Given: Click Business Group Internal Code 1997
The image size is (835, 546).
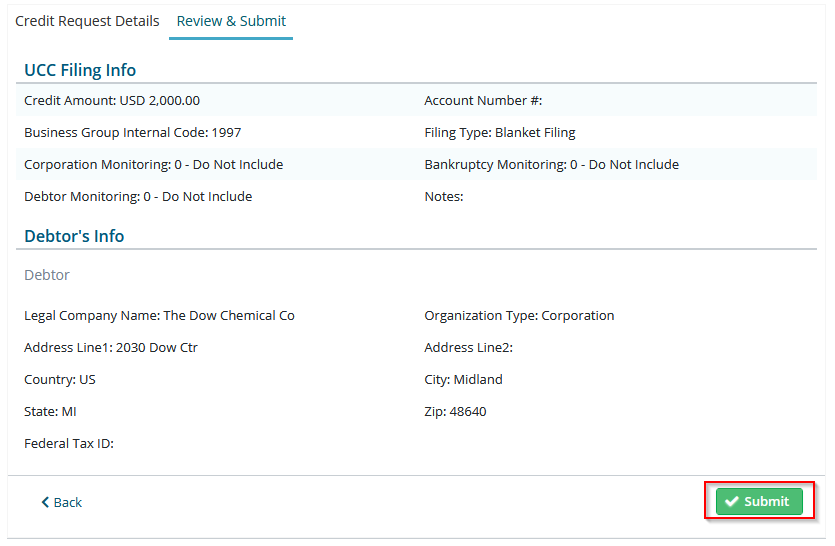Looking at the screenshot, I should [133, 133].
